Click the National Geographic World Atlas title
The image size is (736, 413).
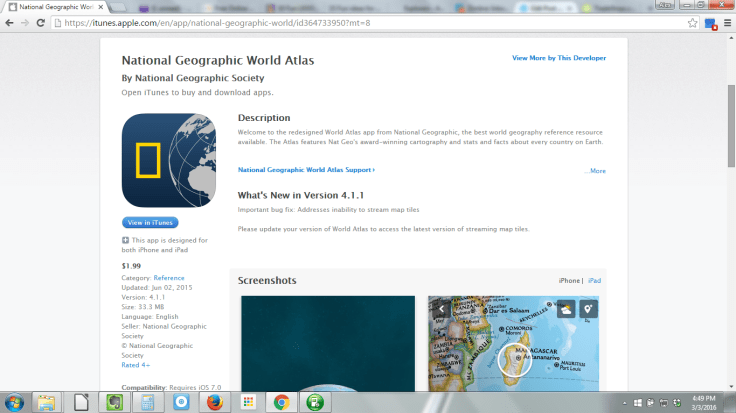pos(218,61)
